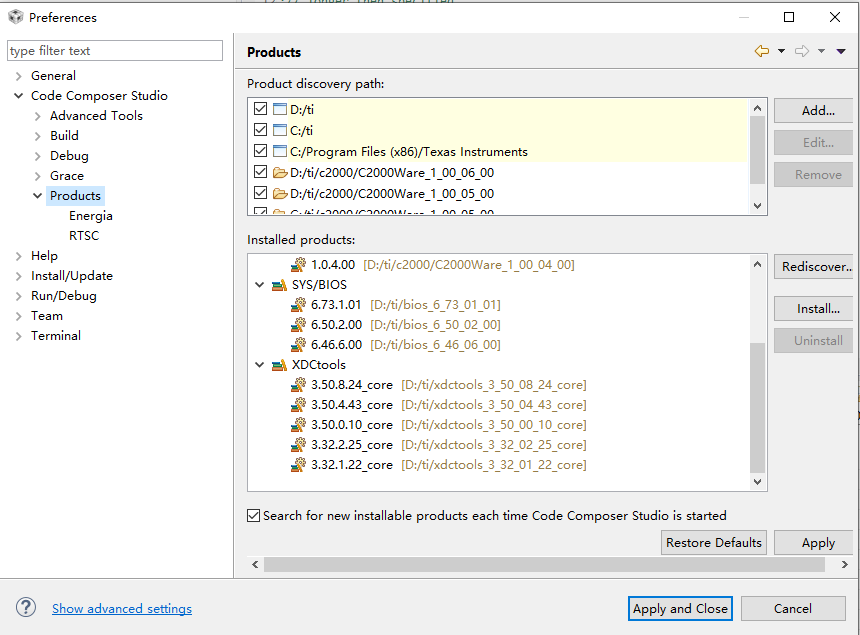The height and width of the screenshot is (635, 860).
Task: Collapse the Code Composer Studio node
Action: click(19, 95)
